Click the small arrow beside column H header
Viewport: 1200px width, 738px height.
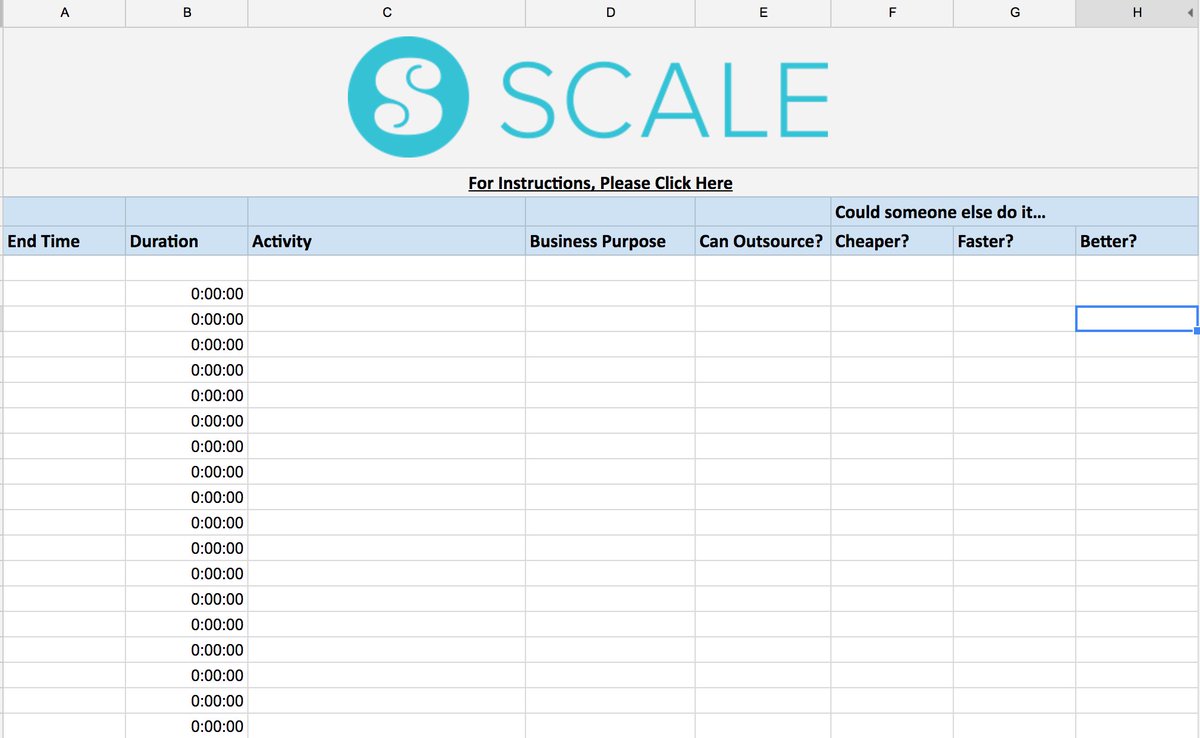(x=1192, y=12)
